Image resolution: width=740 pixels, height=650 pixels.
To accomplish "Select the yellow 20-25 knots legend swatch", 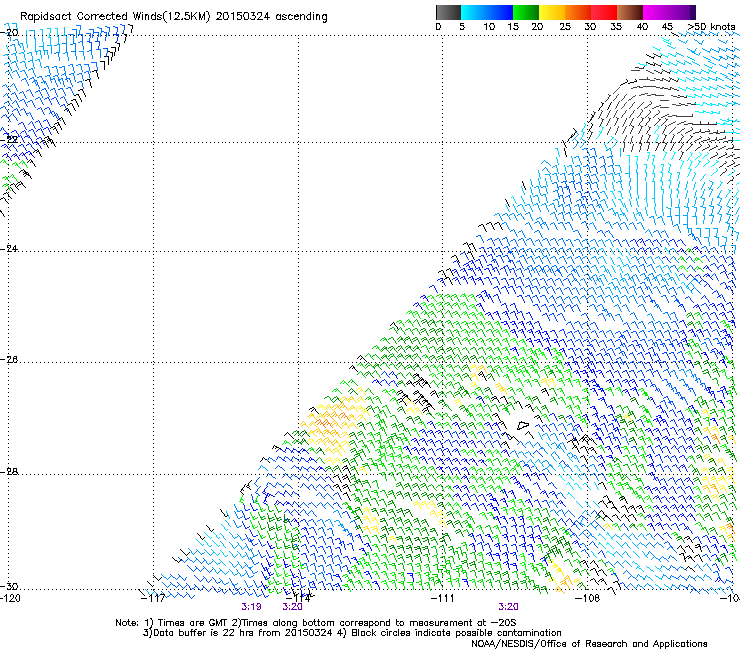I will [552, 12].
